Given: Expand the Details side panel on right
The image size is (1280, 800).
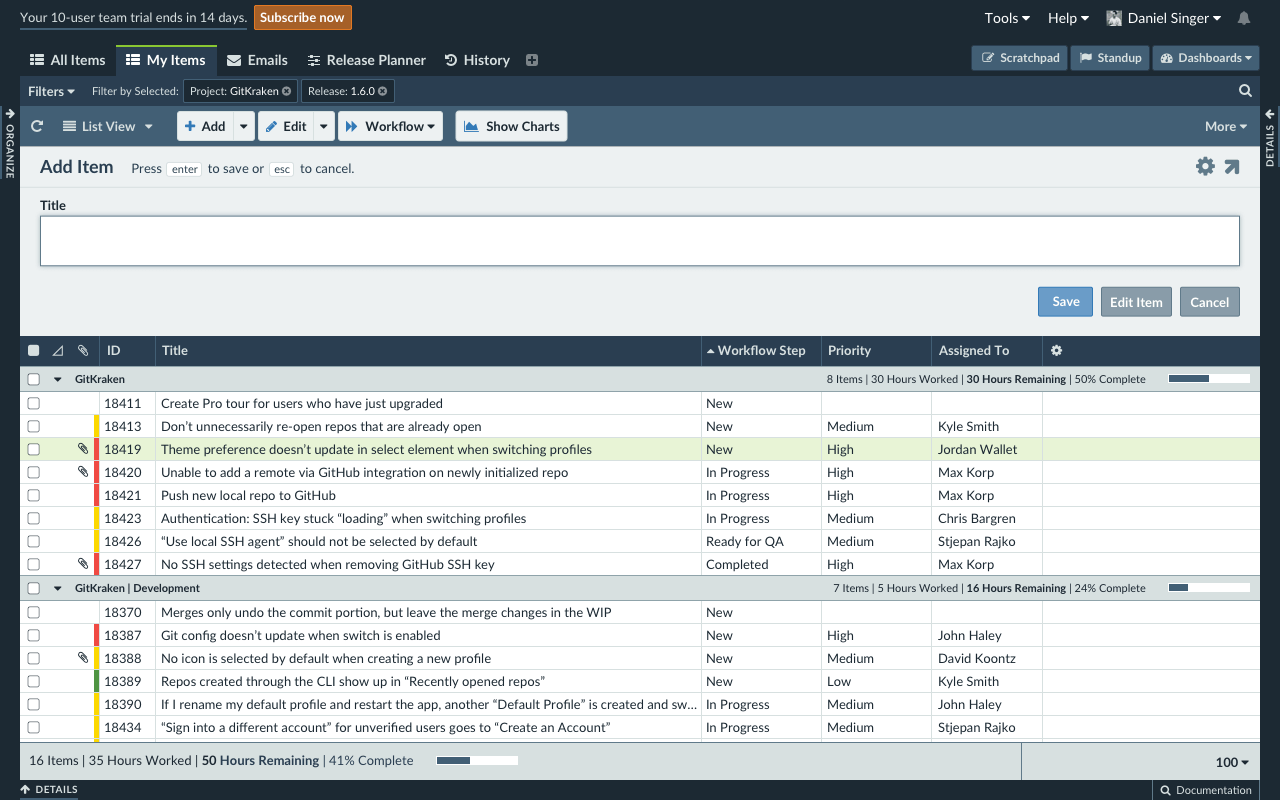Looking at the screenshot, I should pyautogui.click(x=1270, y=137).
